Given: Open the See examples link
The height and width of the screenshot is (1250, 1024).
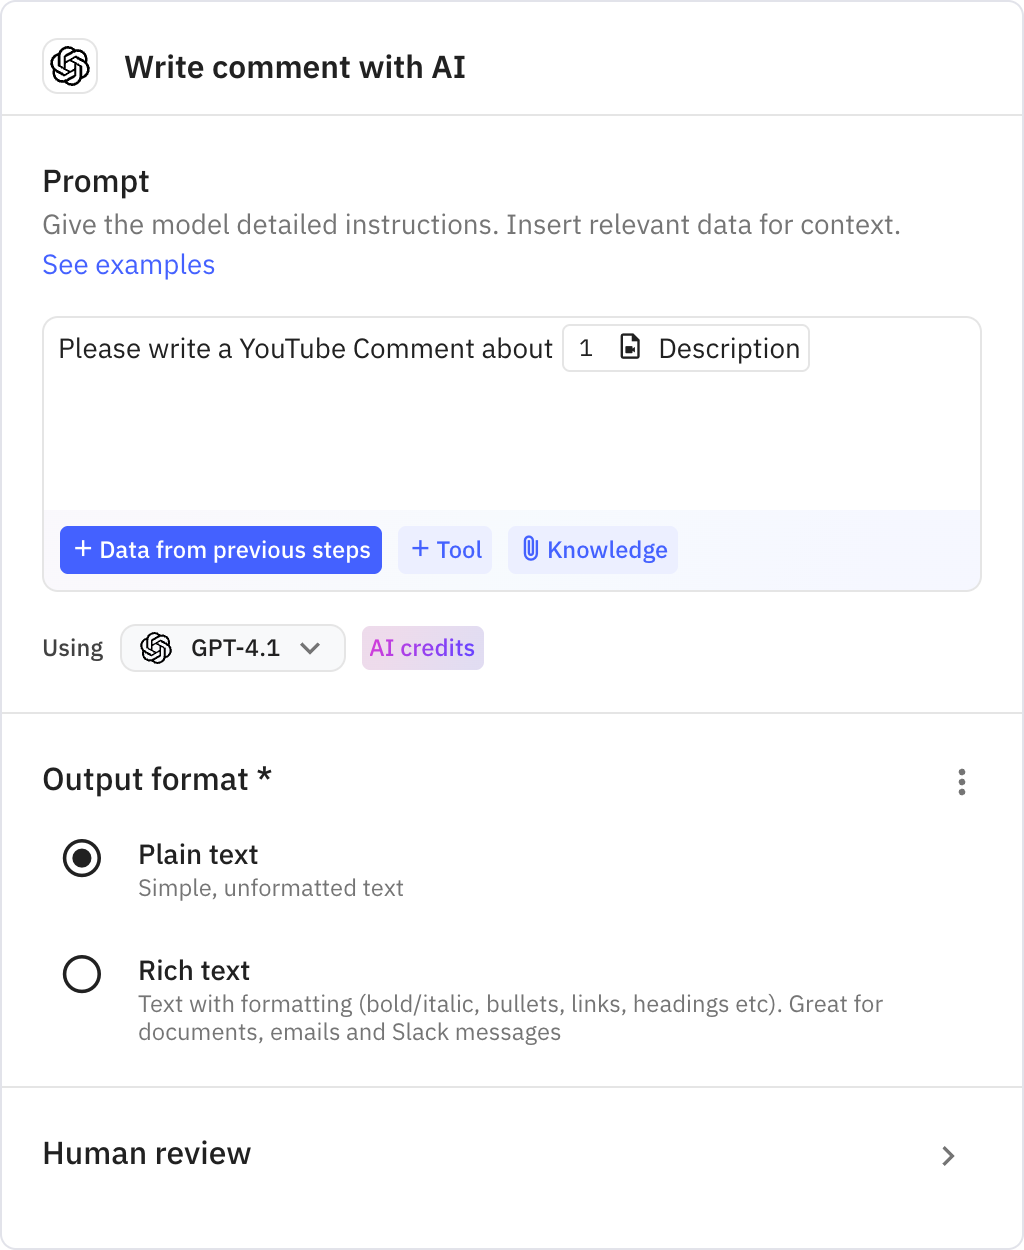Looking at the screenshot, I should click(128, 264).
